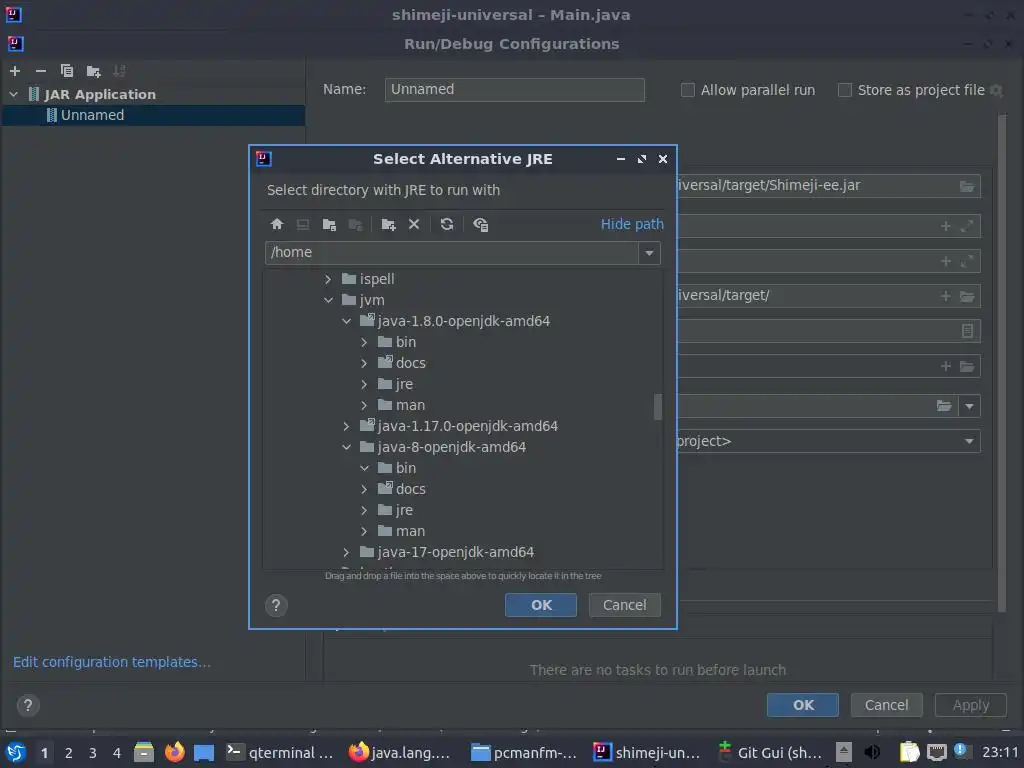The height and width of the screenshot is (768, 1024).
Task: Confirm with OK in Select Alternative JRE
Action: pyautogui.click(x=541, y=605)
